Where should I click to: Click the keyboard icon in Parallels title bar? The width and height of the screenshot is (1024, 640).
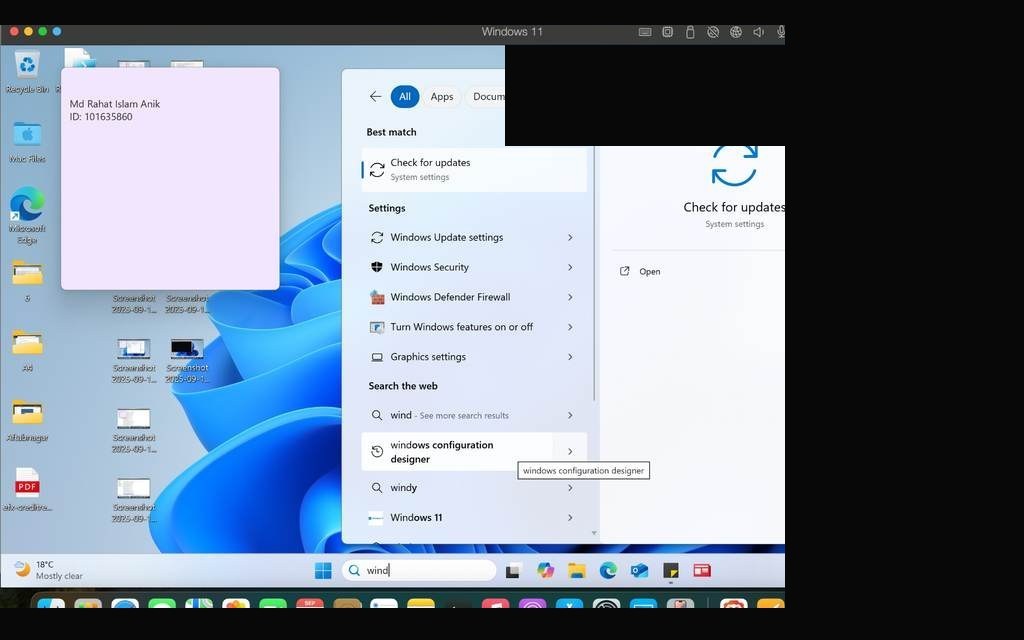[645, 32]
